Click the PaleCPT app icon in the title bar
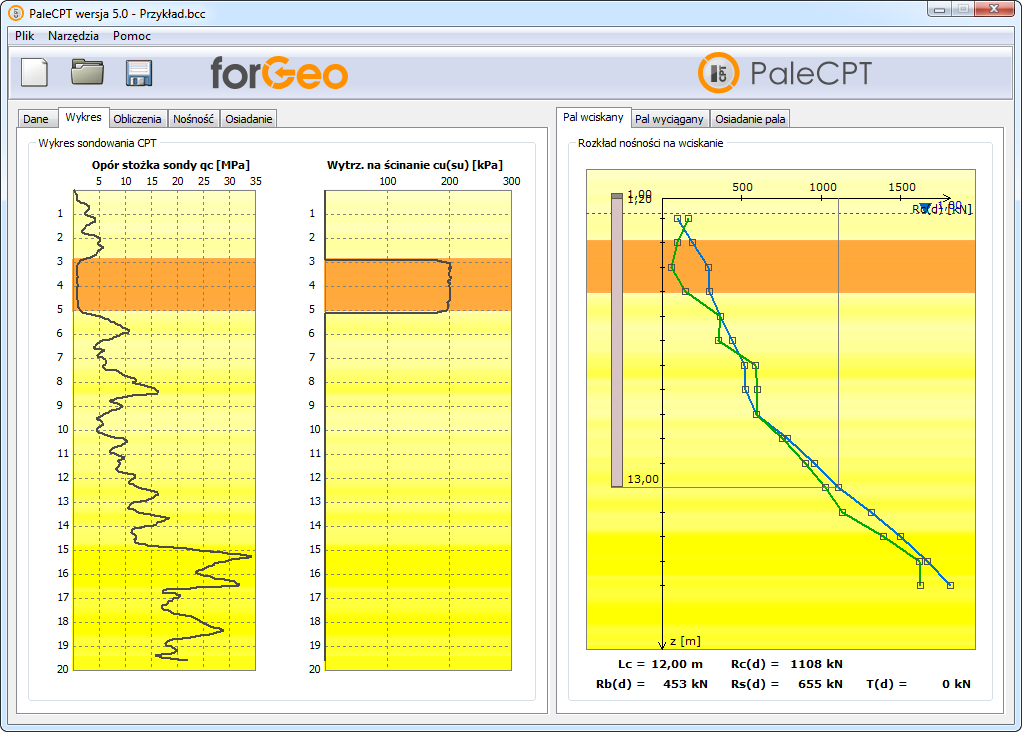1022x732 pixels. pyautogui.click(x=15, y=12)
